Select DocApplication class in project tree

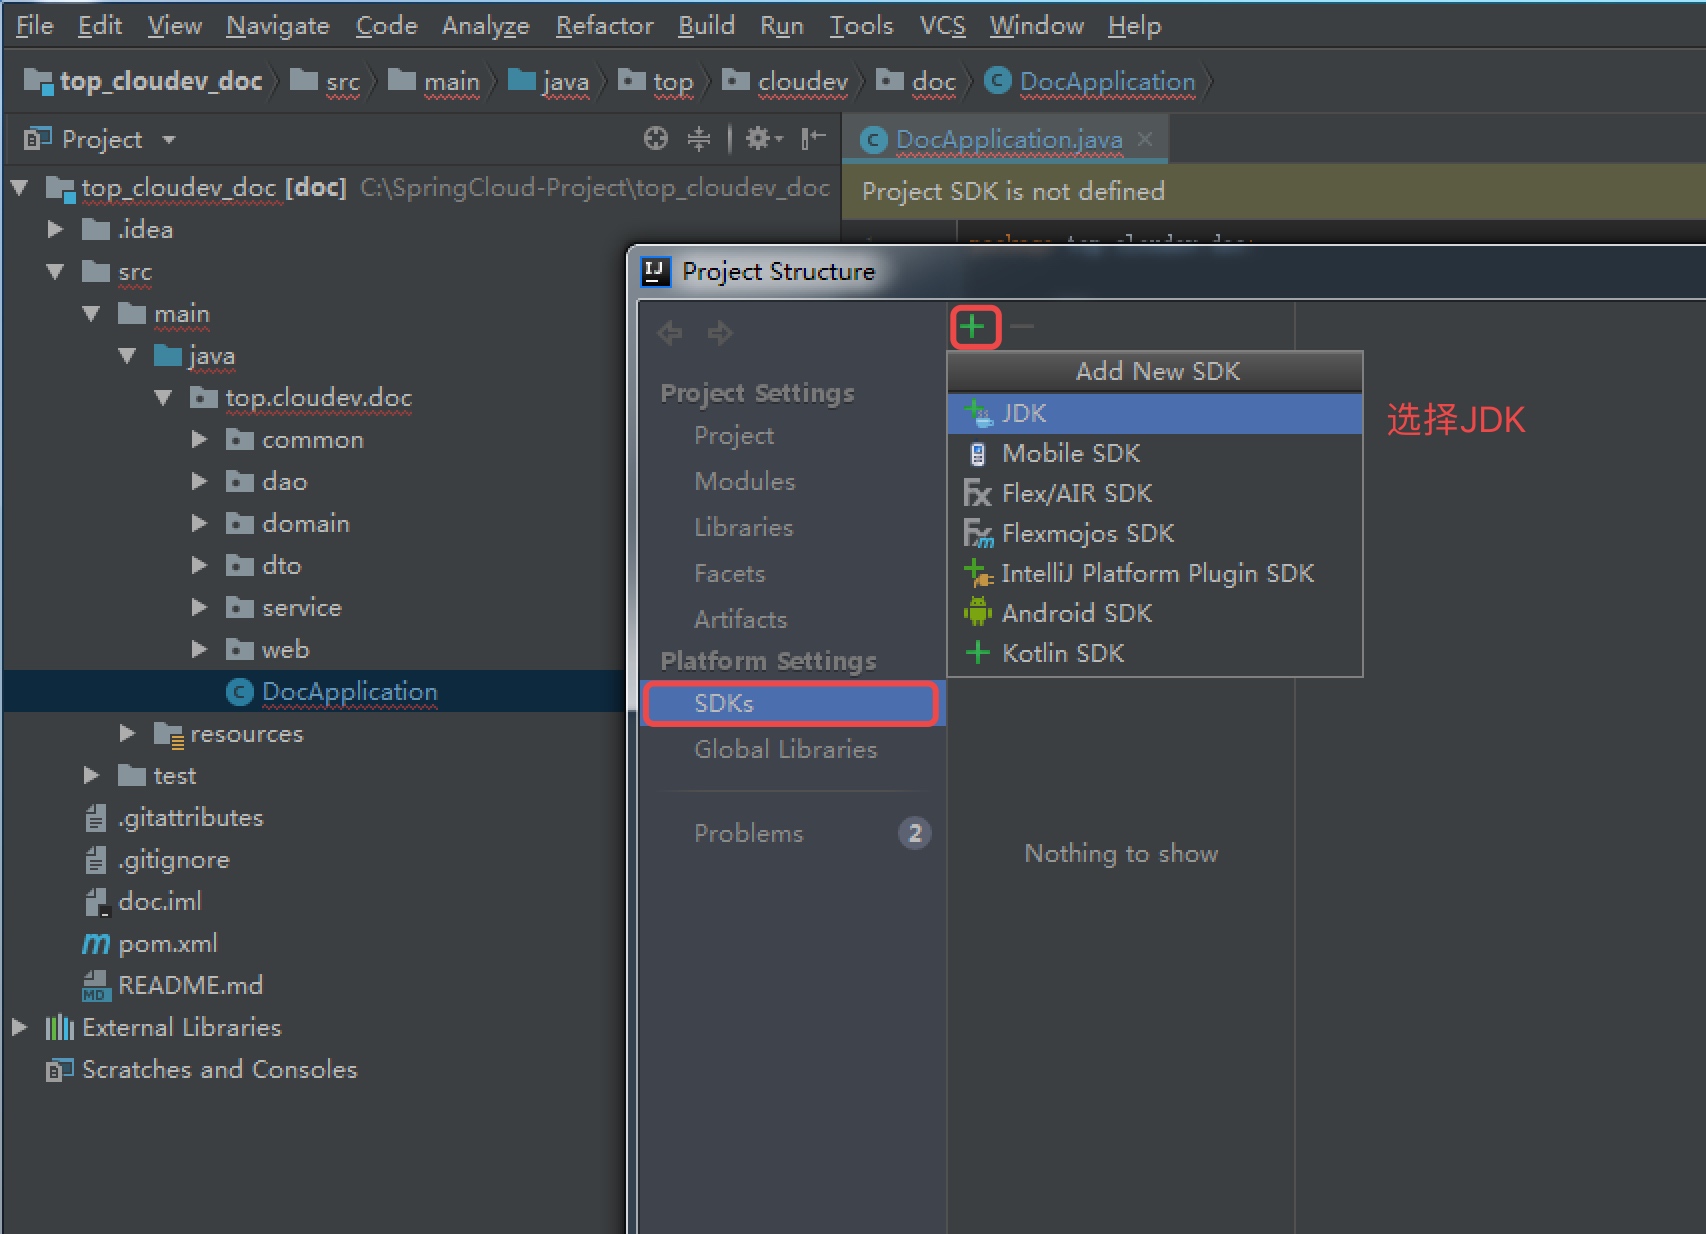[x=349, y=691]
